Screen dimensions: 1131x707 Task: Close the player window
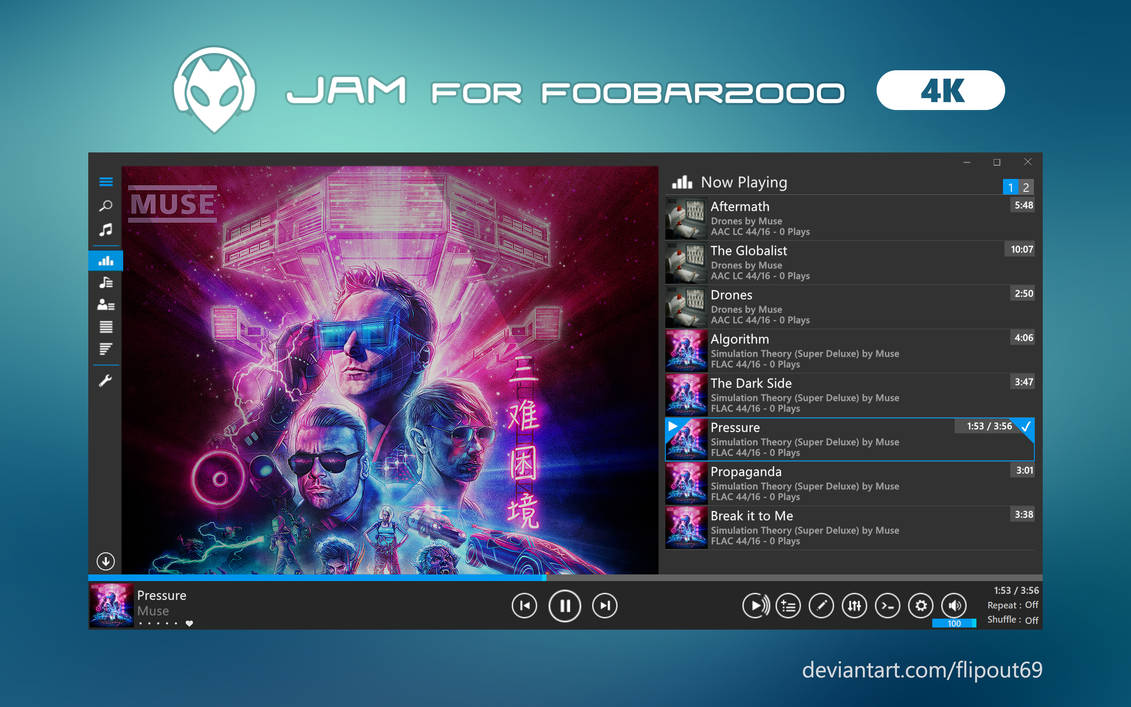(x=1027, y=162)
